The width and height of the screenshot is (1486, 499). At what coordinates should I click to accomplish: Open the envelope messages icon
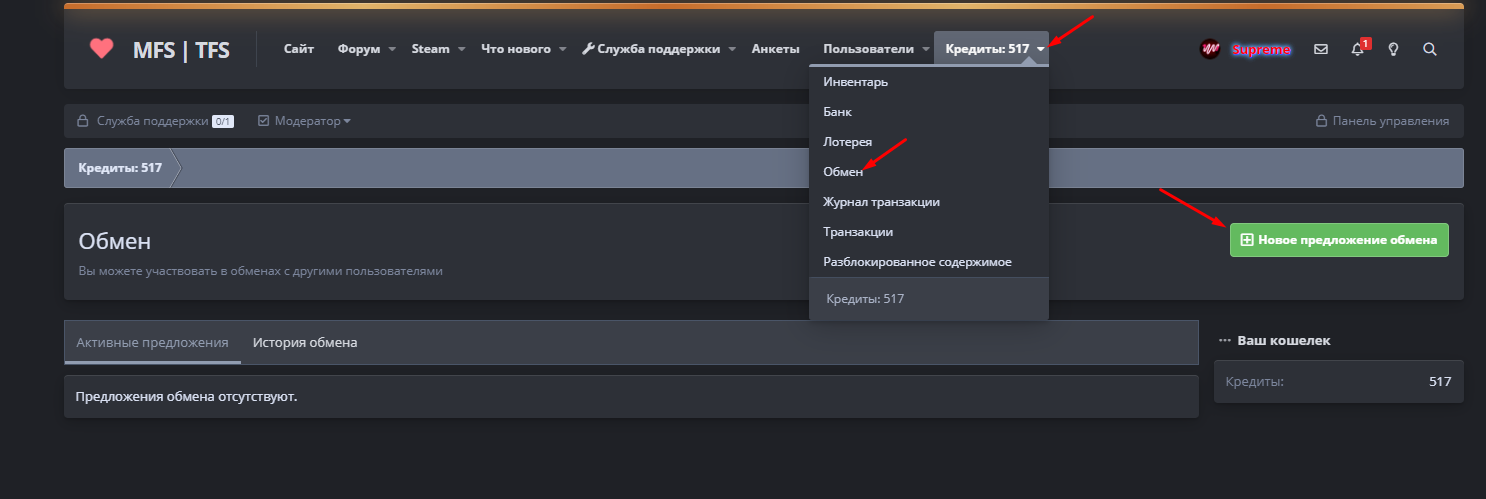(1321, 49)
